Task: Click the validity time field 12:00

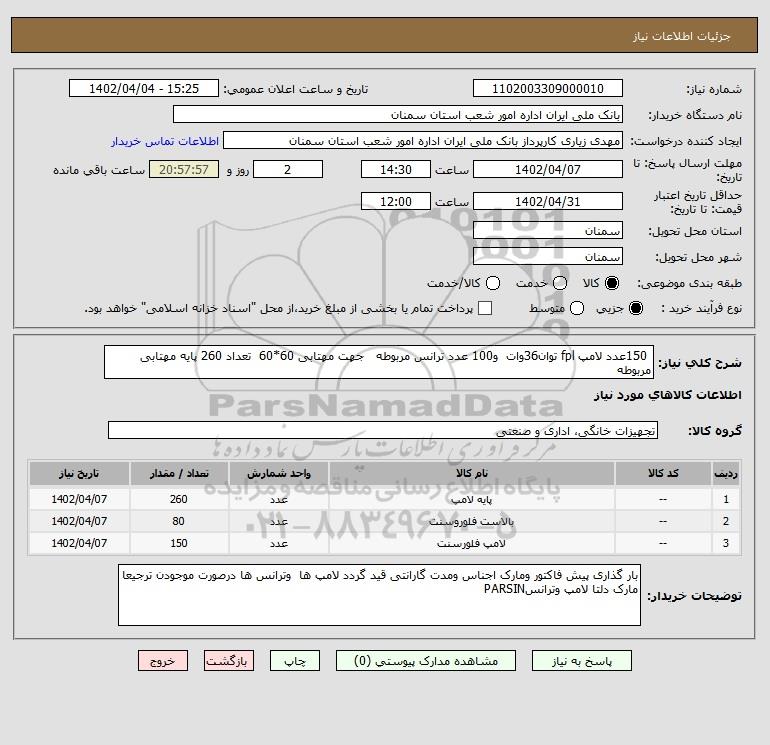Action: point(396,201)
